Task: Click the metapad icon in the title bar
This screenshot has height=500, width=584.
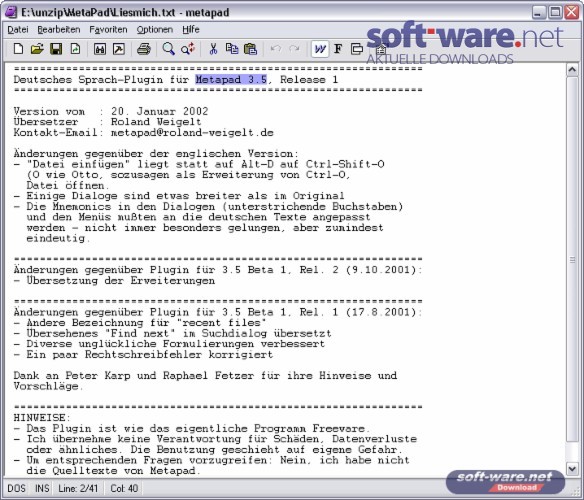Action: (x=10, y=12)
